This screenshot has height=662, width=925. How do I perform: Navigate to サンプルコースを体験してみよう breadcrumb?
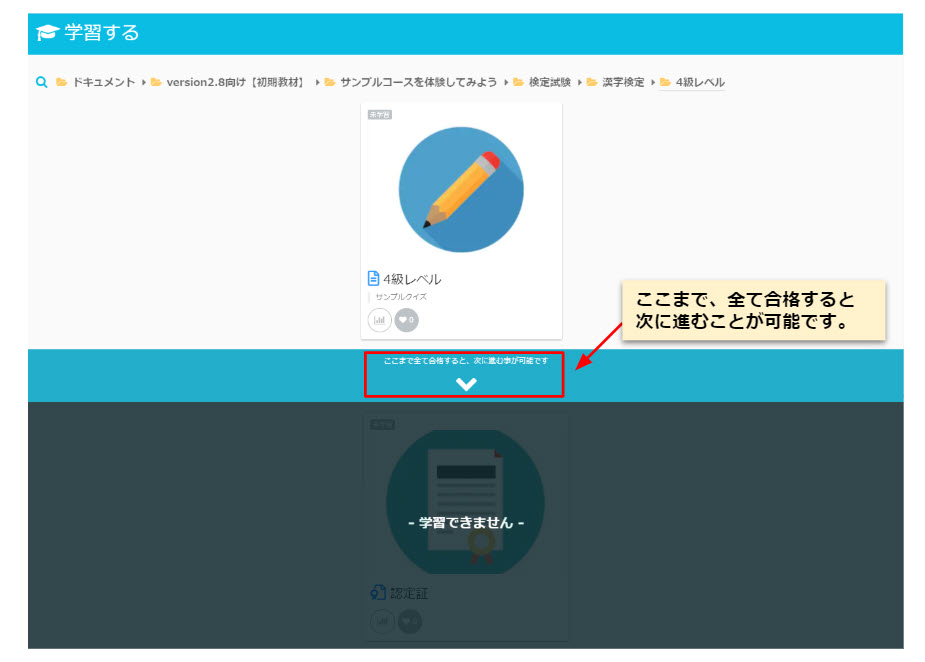coord(418,82)
